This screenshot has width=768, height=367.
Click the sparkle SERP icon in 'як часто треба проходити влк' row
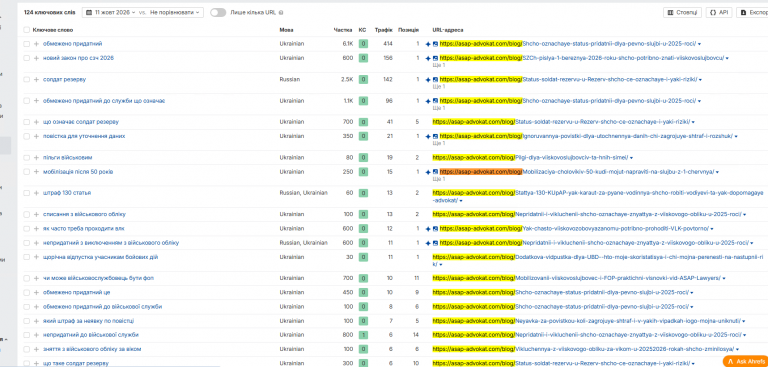[428, 228]
